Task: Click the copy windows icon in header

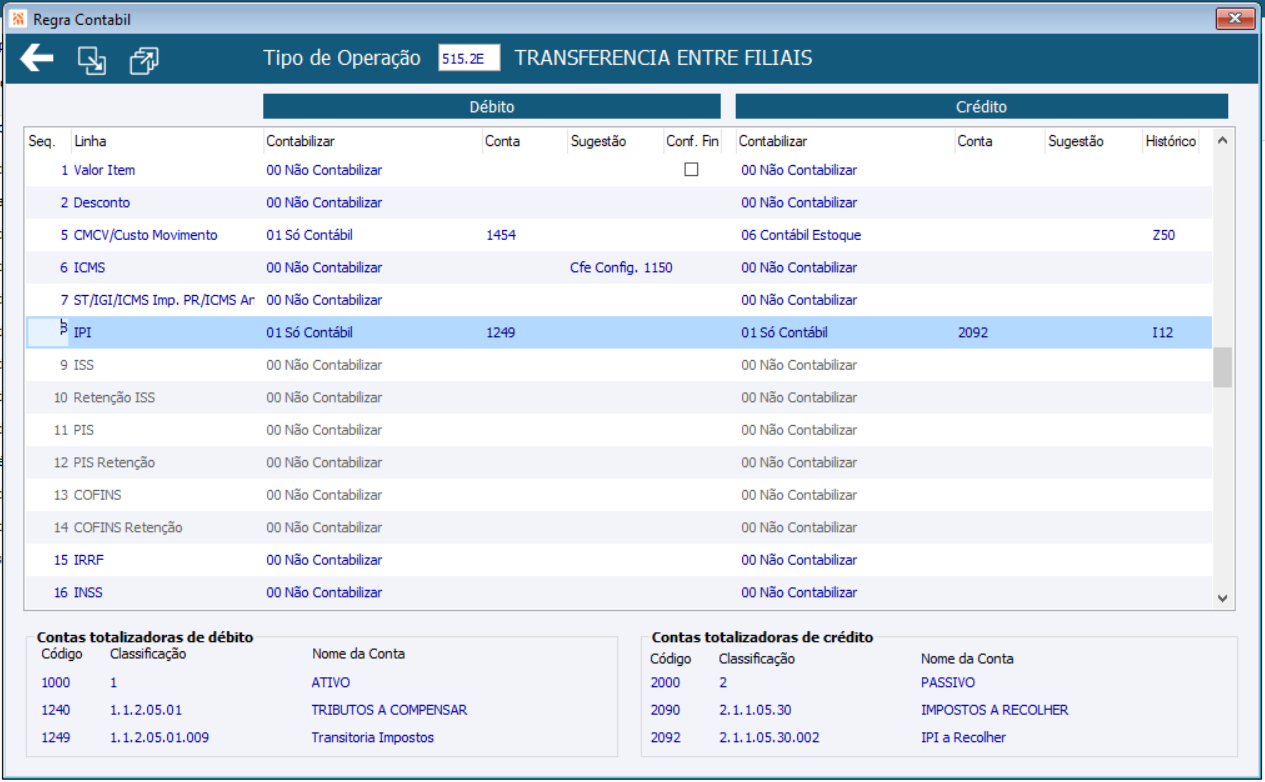Action: [144, 61]
